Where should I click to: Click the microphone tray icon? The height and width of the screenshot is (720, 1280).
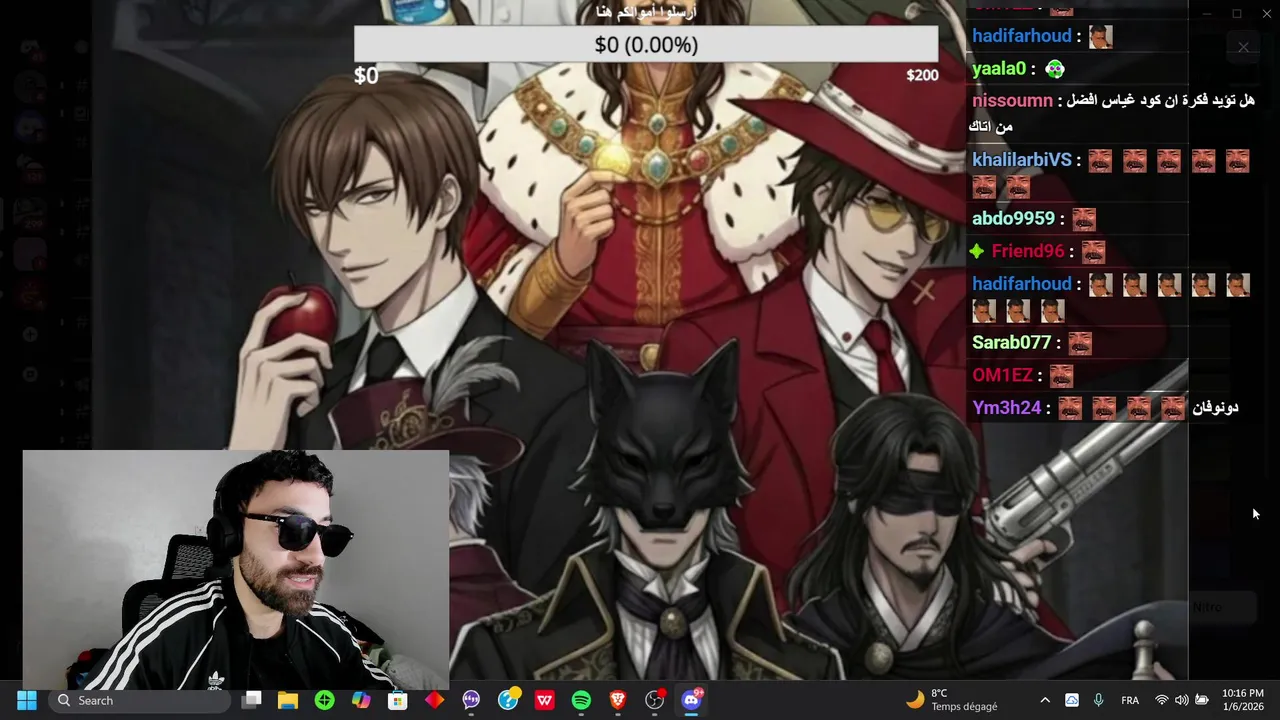tap(1098, 700)
